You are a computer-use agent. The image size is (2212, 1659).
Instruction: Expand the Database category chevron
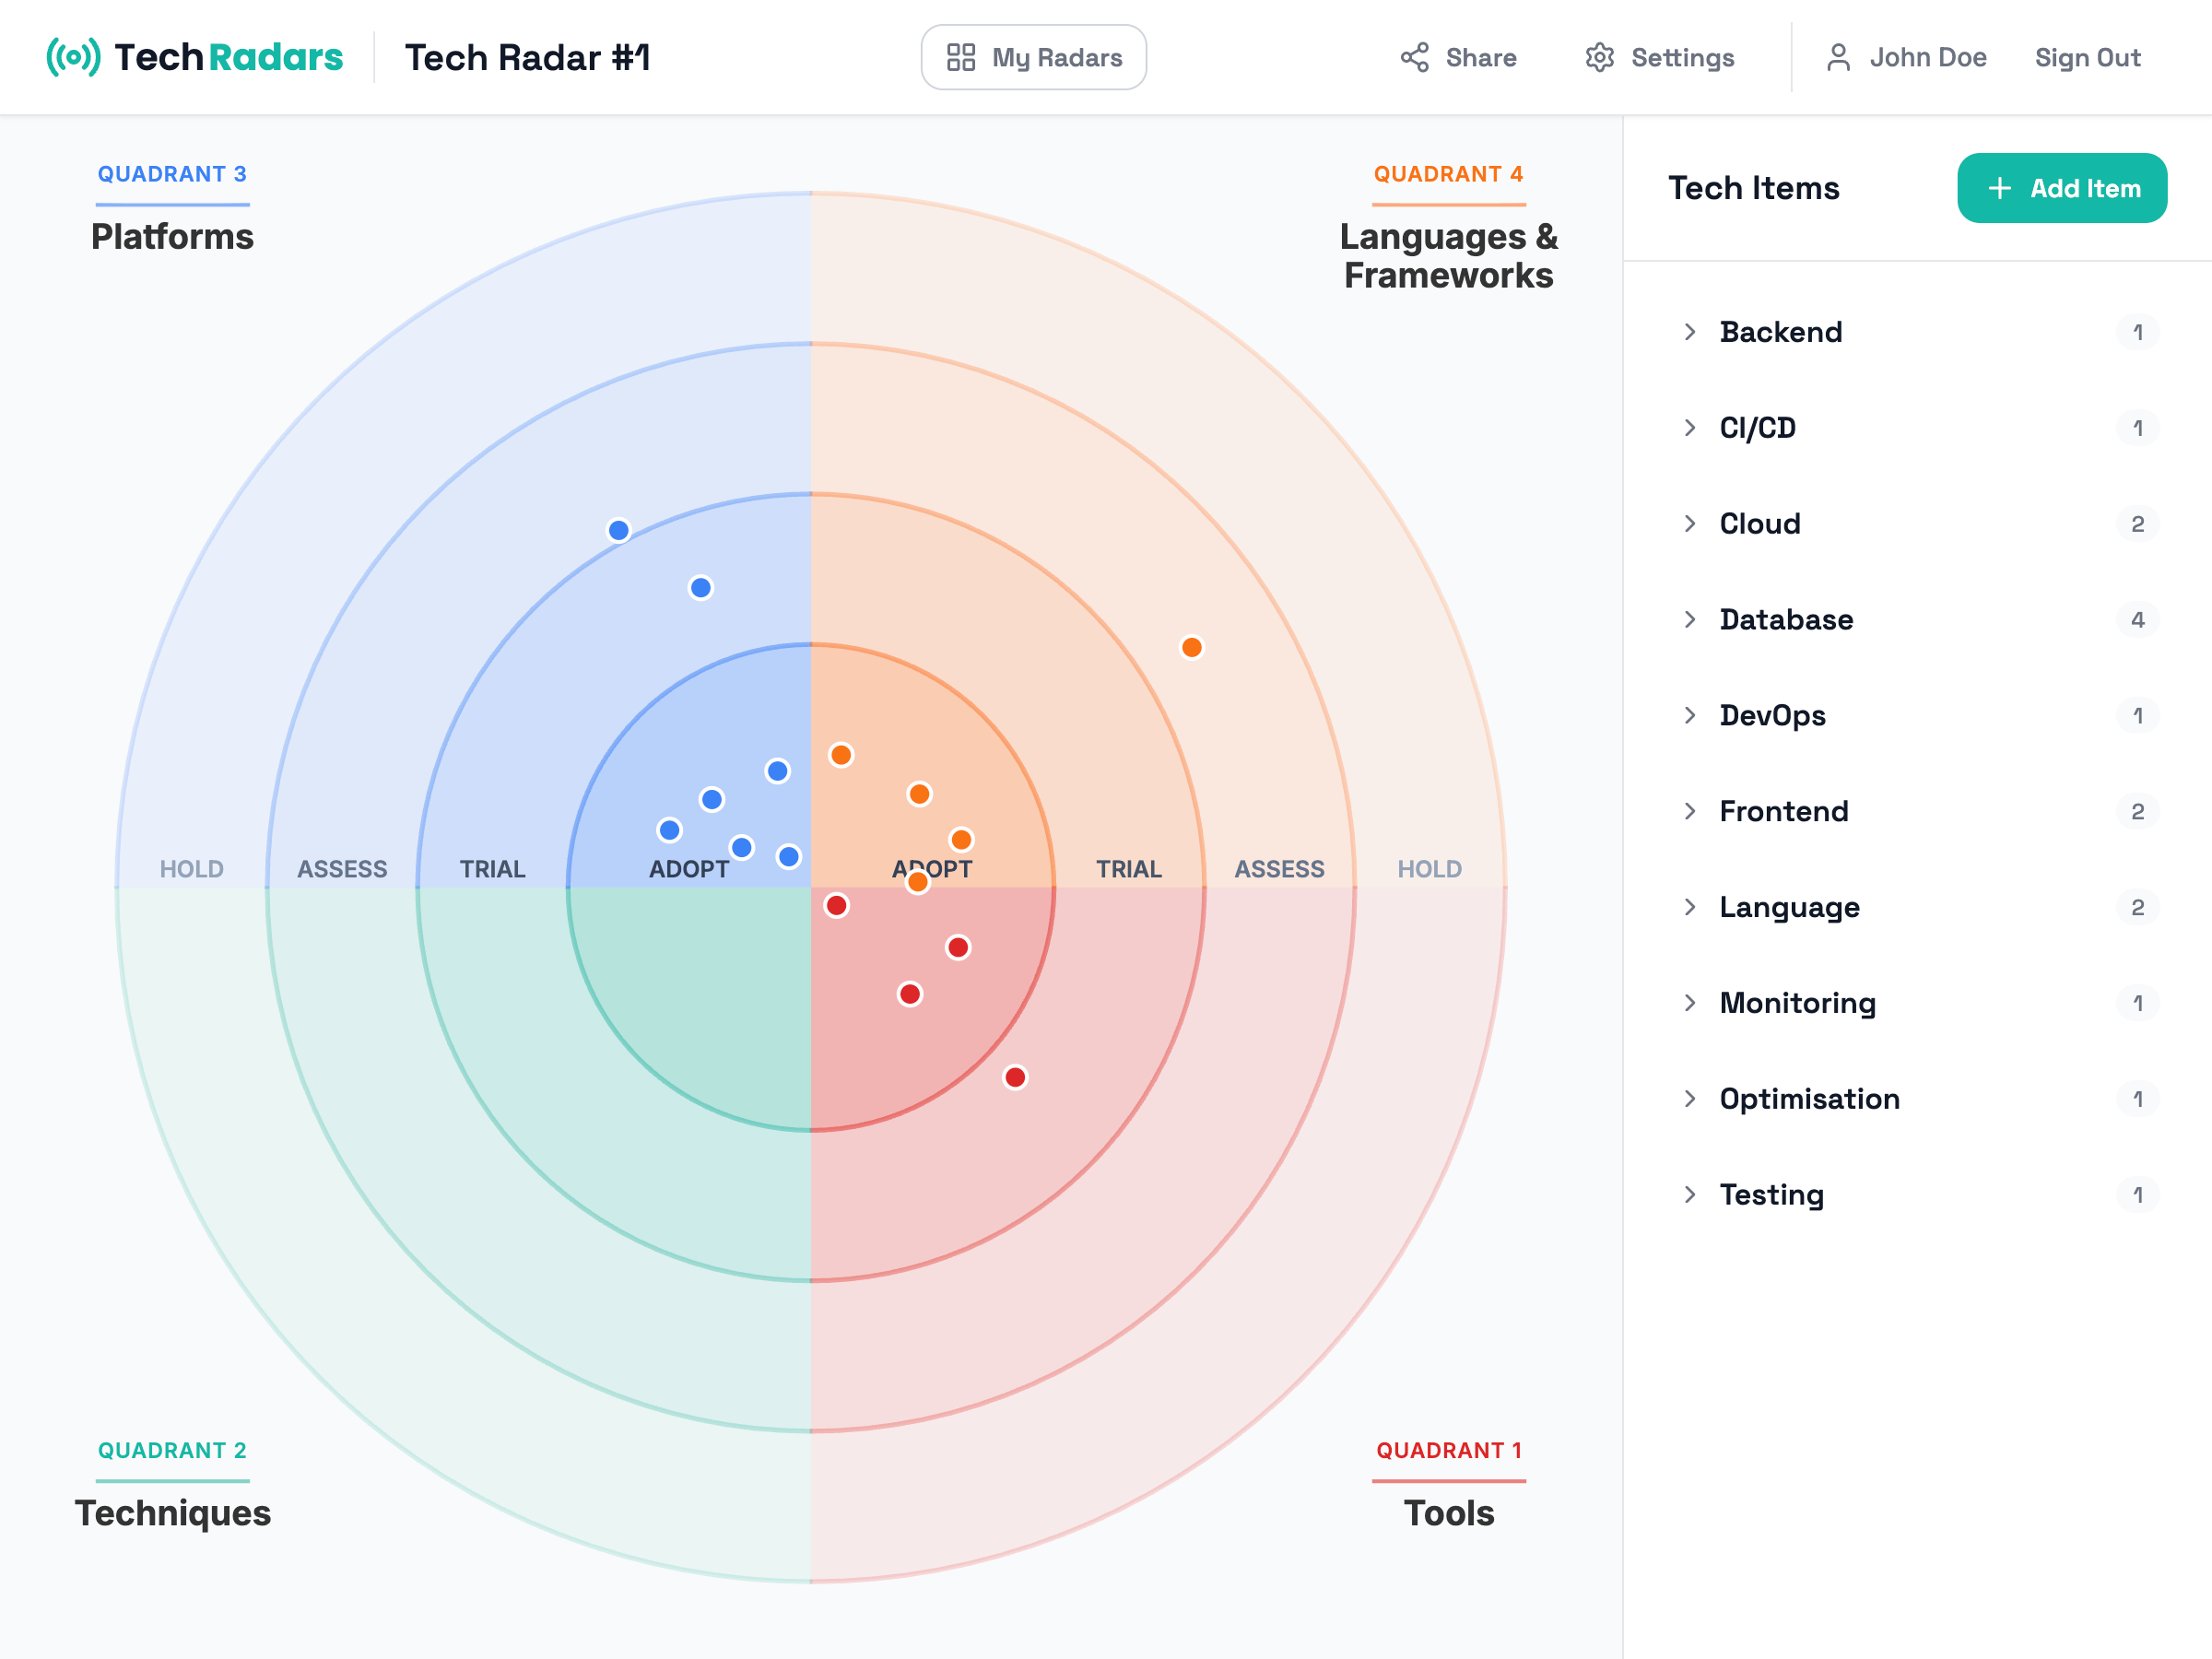(x=1690, y=620)
